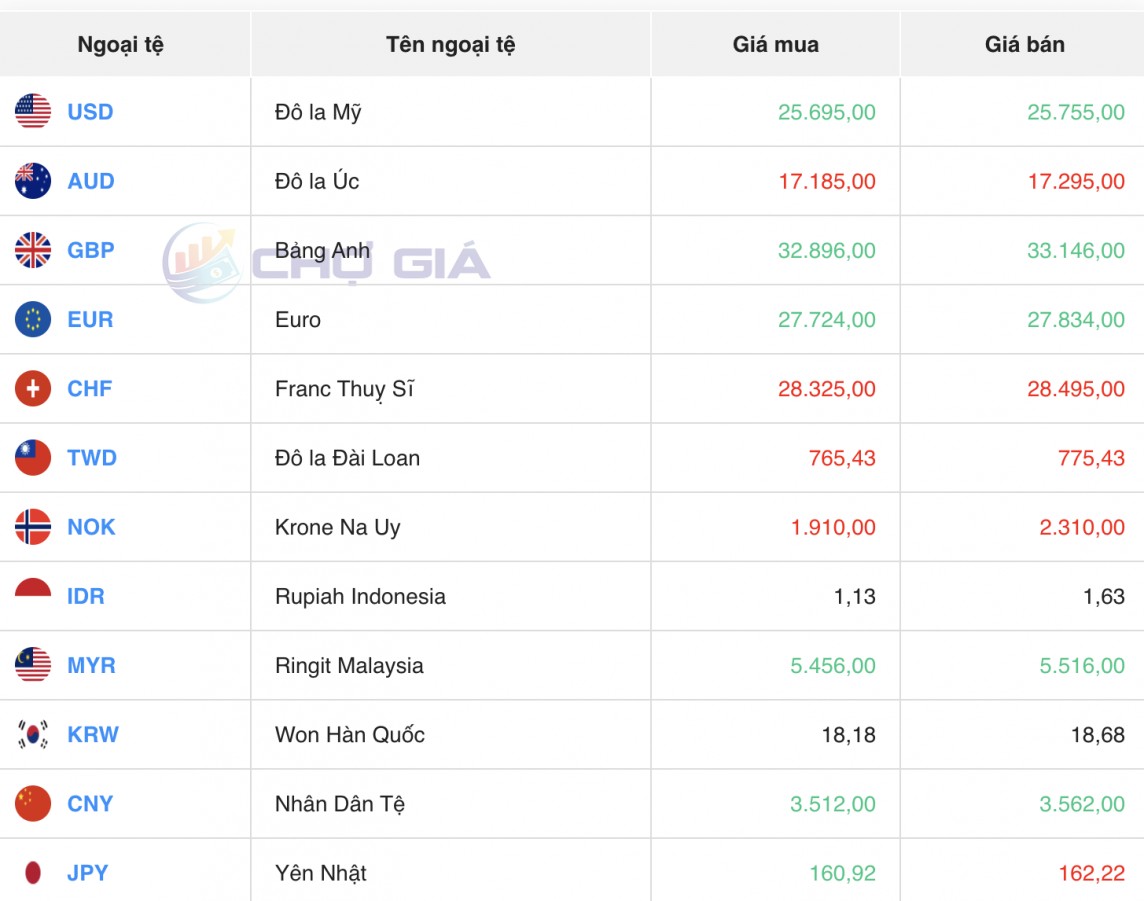Click the CNY Chinese flag icon

(31, 803)
